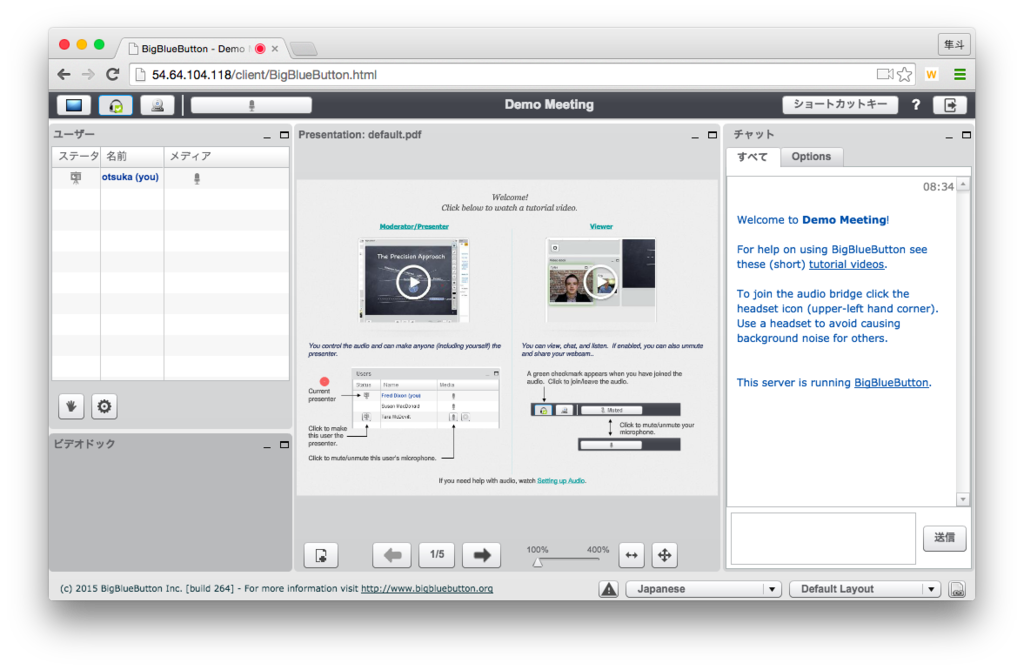Play the Viewer tutorial video
Image resolution: width=1024 pixels, height=670 pixels.
coord(600,282)
